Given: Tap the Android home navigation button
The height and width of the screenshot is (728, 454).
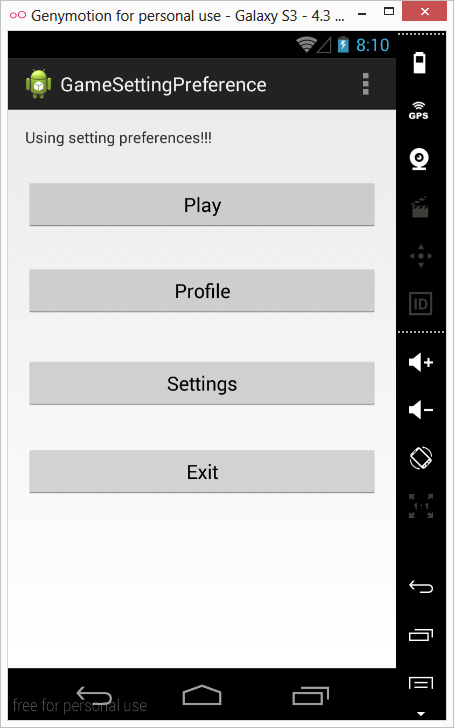Looking at the screenshot, I should (202, 695).
